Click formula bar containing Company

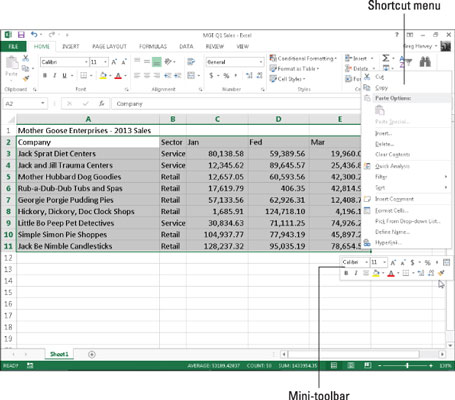coord(236,104)
